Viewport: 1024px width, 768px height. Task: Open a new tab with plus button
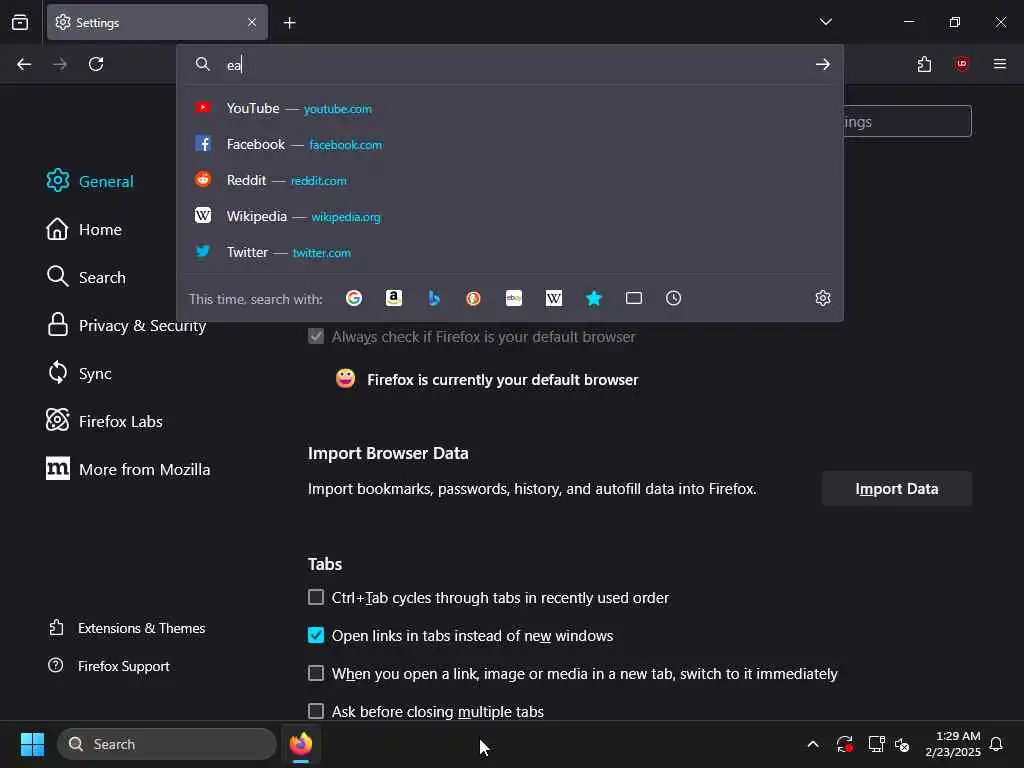tap(290, 23)
